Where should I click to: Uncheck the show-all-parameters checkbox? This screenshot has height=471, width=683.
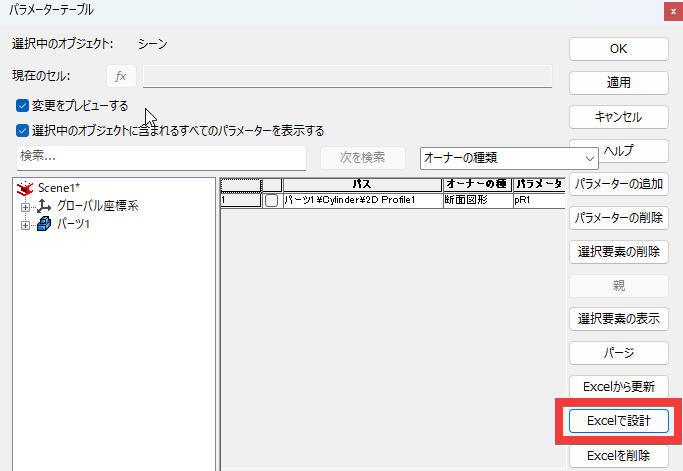pyautogui.click(x=22, y=131)
